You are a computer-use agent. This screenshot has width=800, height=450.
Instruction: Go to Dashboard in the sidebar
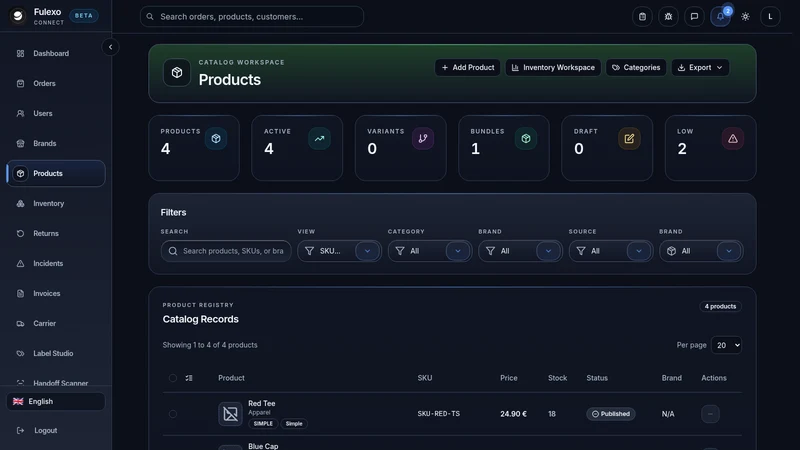coord(56,53)
